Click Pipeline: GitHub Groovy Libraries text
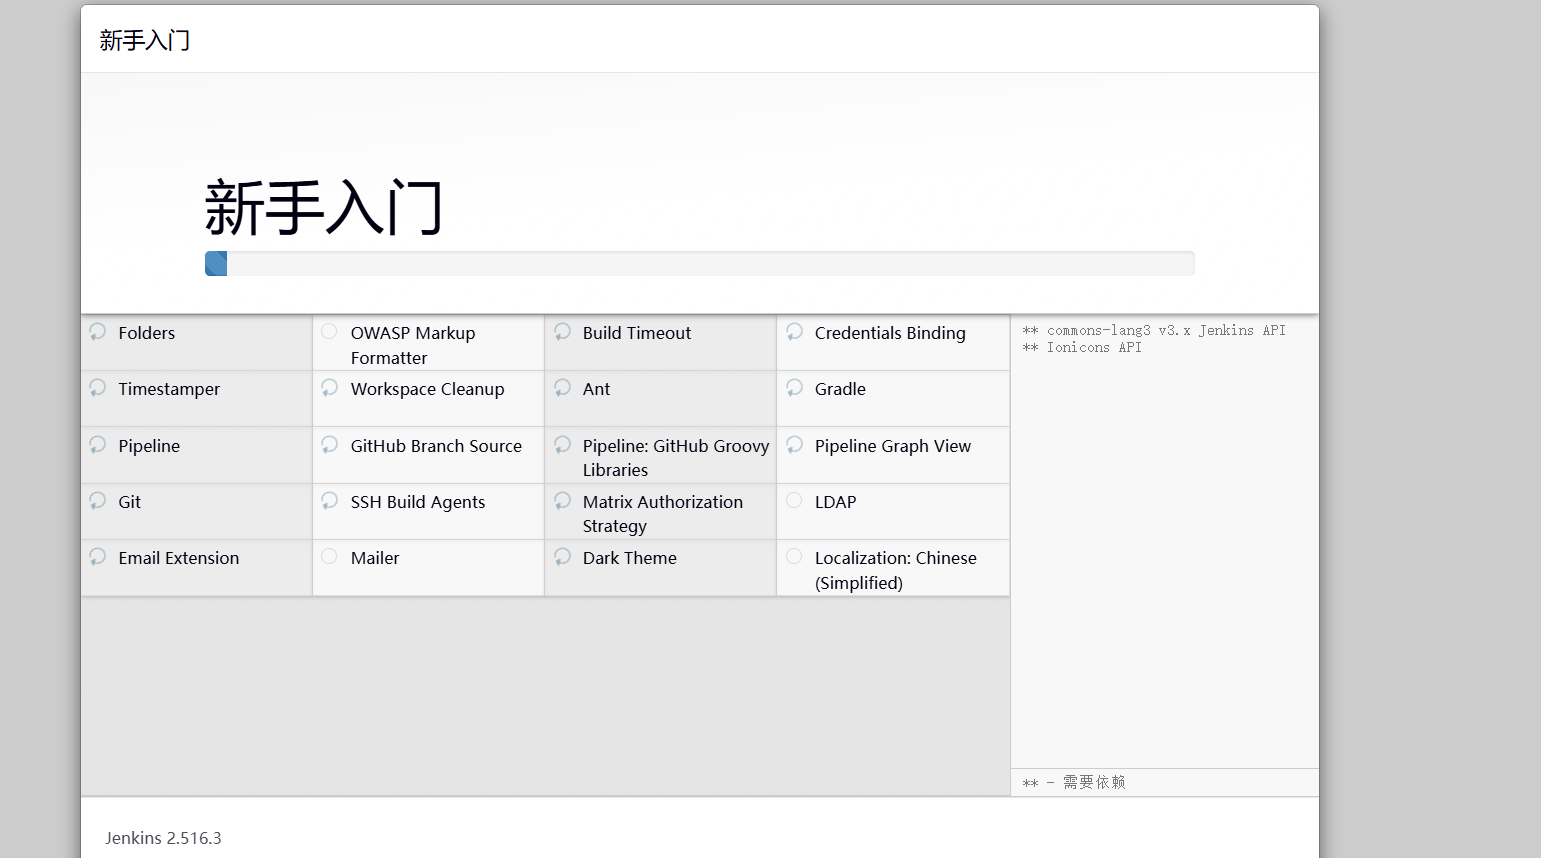 point(676,458)
